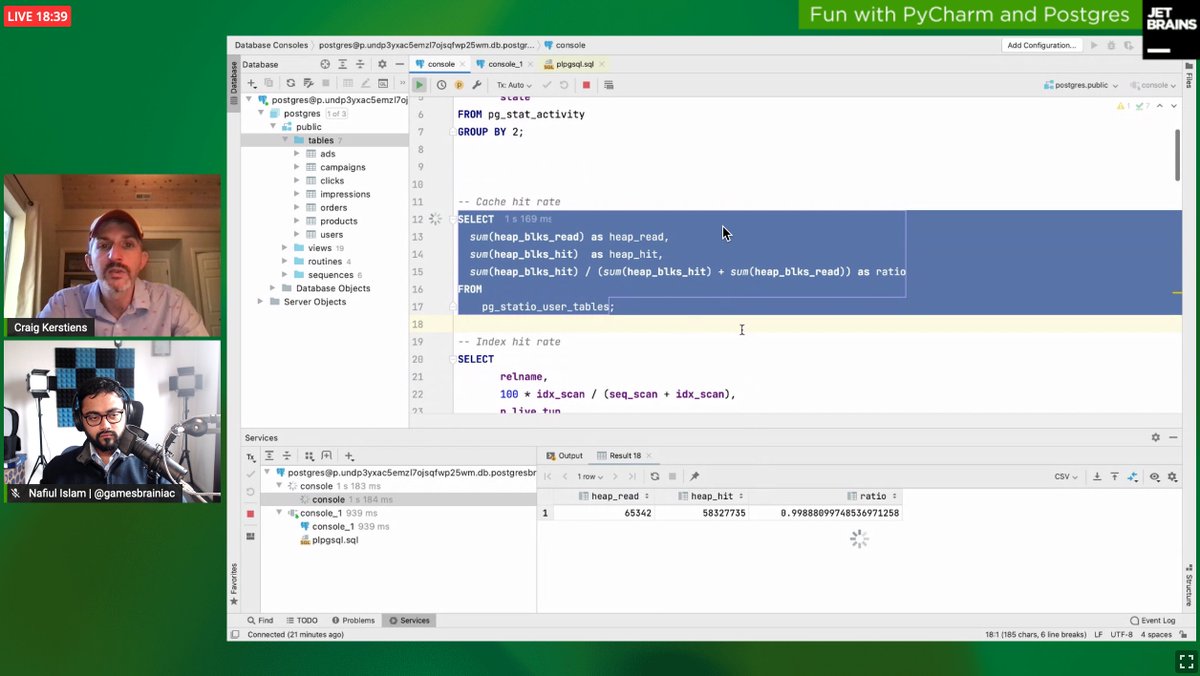Click the rollback icon in editor toolbar

point(564,85)
